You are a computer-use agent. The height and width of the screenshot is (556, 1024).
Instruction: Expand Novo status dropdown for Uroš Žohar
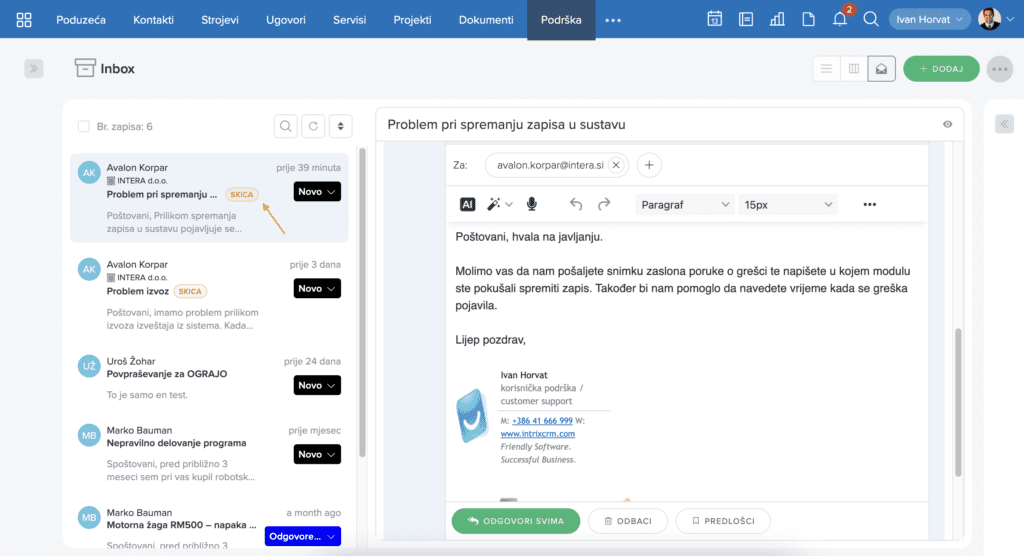point(317,385)
